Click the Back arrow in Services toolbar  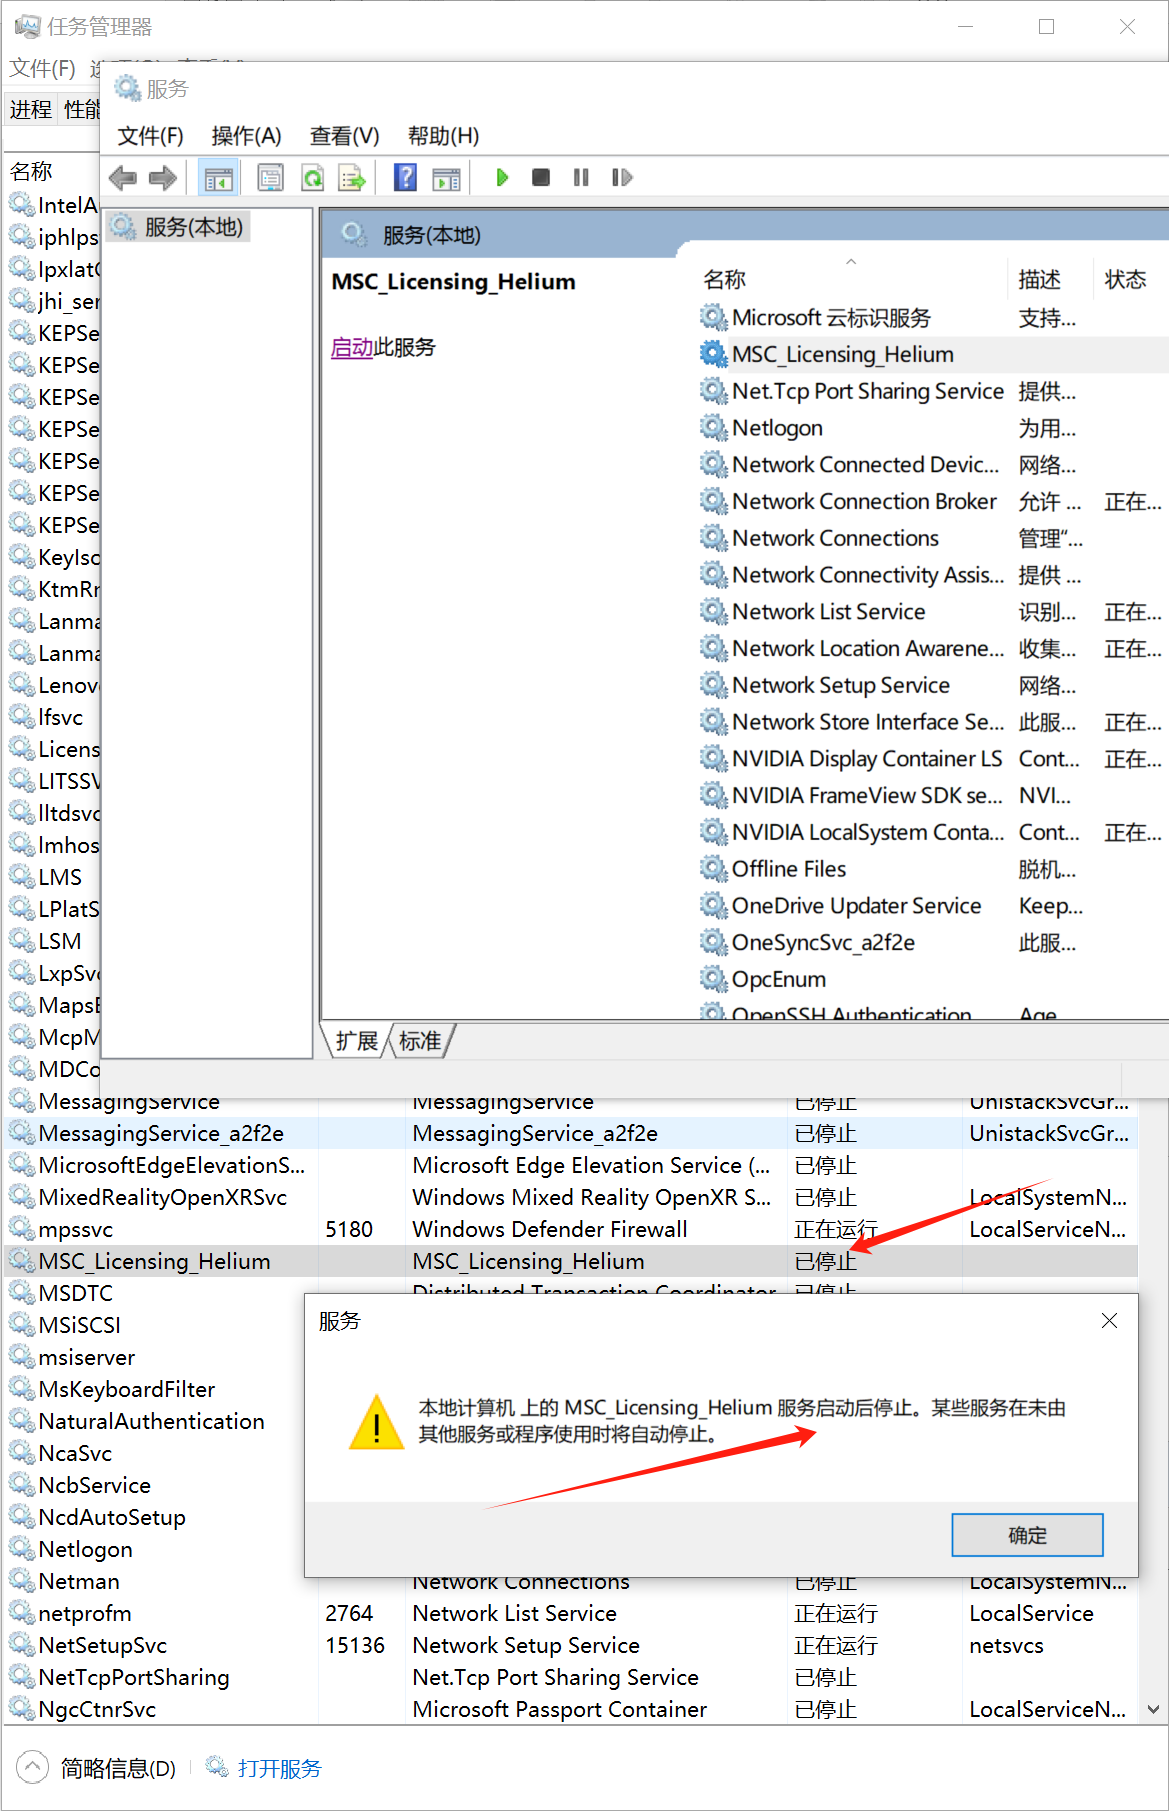click(123, 178)
